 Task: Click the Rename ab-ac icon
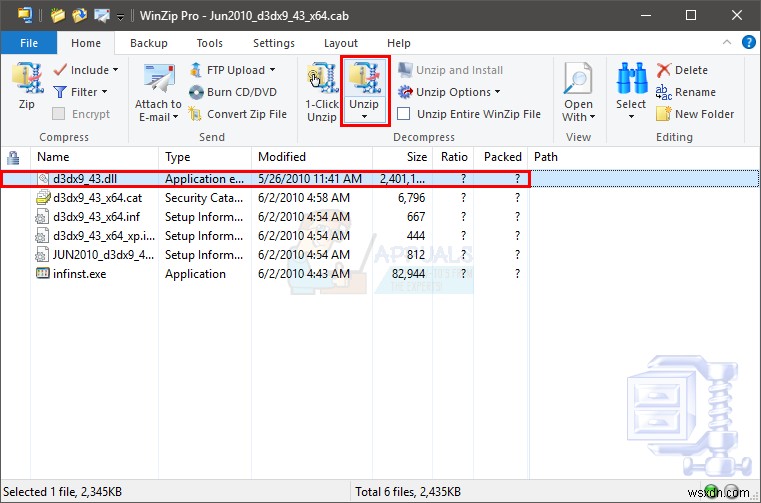pos(663,92)
